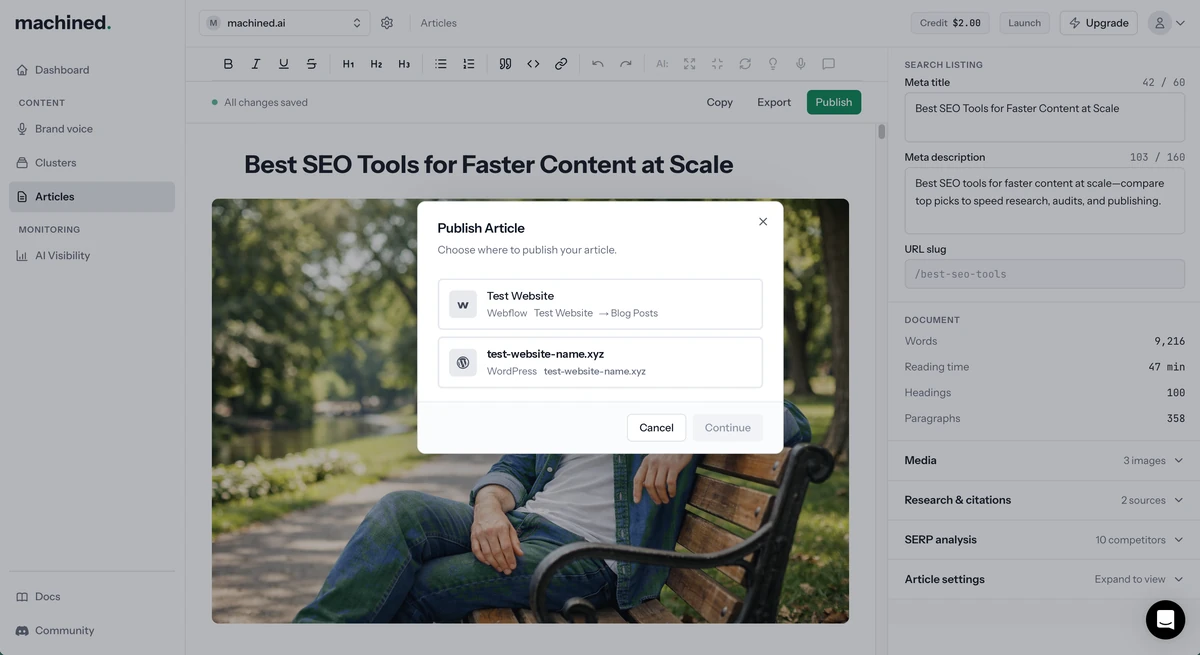Edit the Meta description field

1044,200
